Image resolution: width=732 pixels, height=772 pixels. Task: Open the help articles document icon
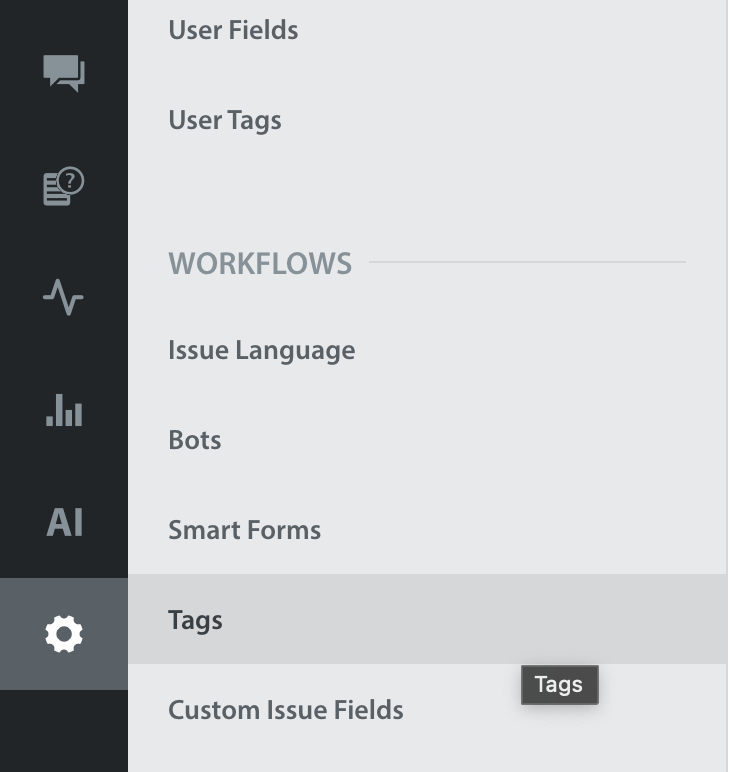coord(63,187)
